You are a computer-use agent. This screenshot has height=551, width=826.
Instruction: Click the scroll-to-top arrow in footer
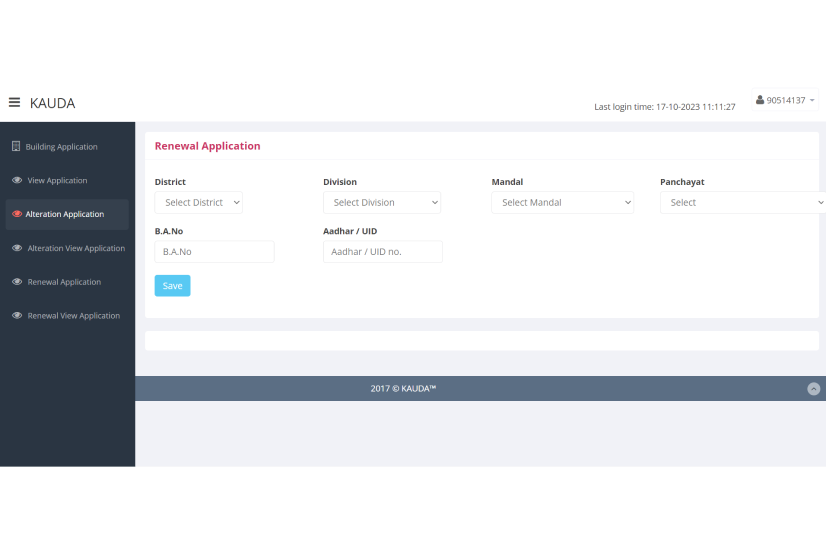(x=813, y=389)
